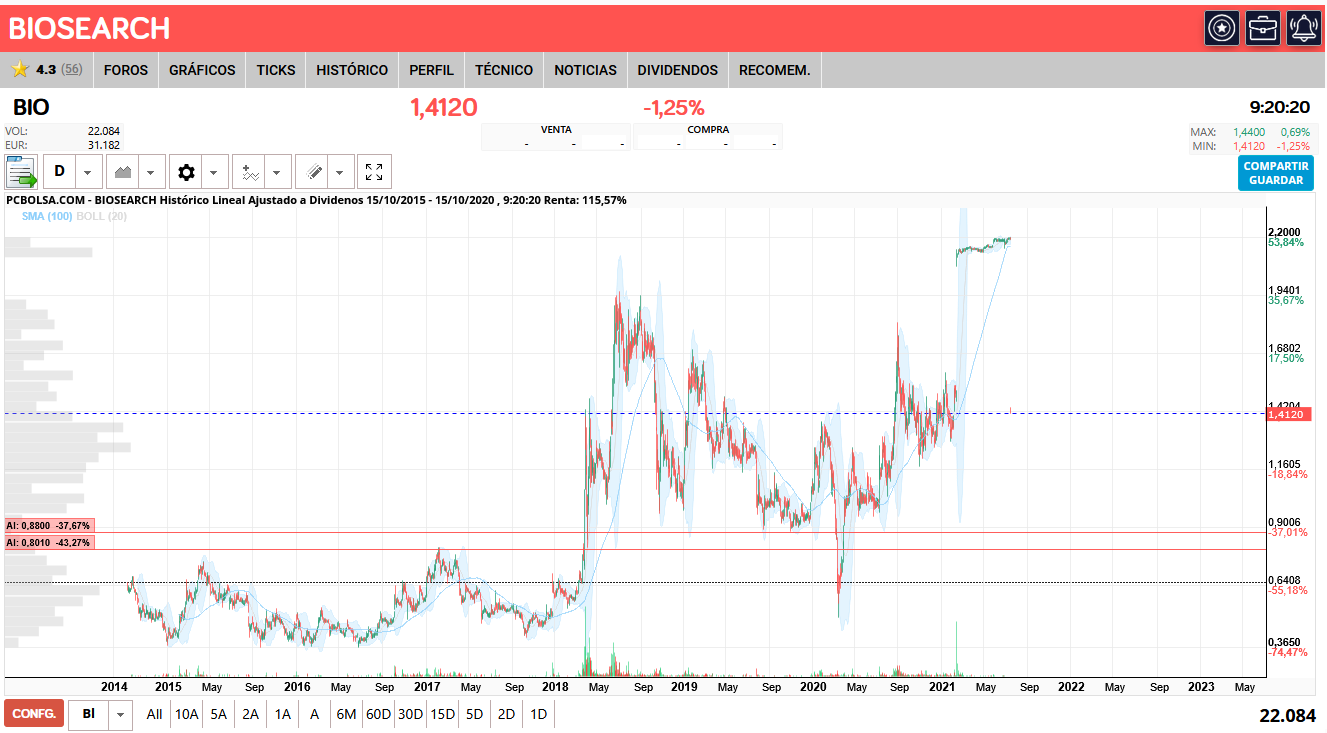
Task: Select the 6M time range
Action: 346,714
